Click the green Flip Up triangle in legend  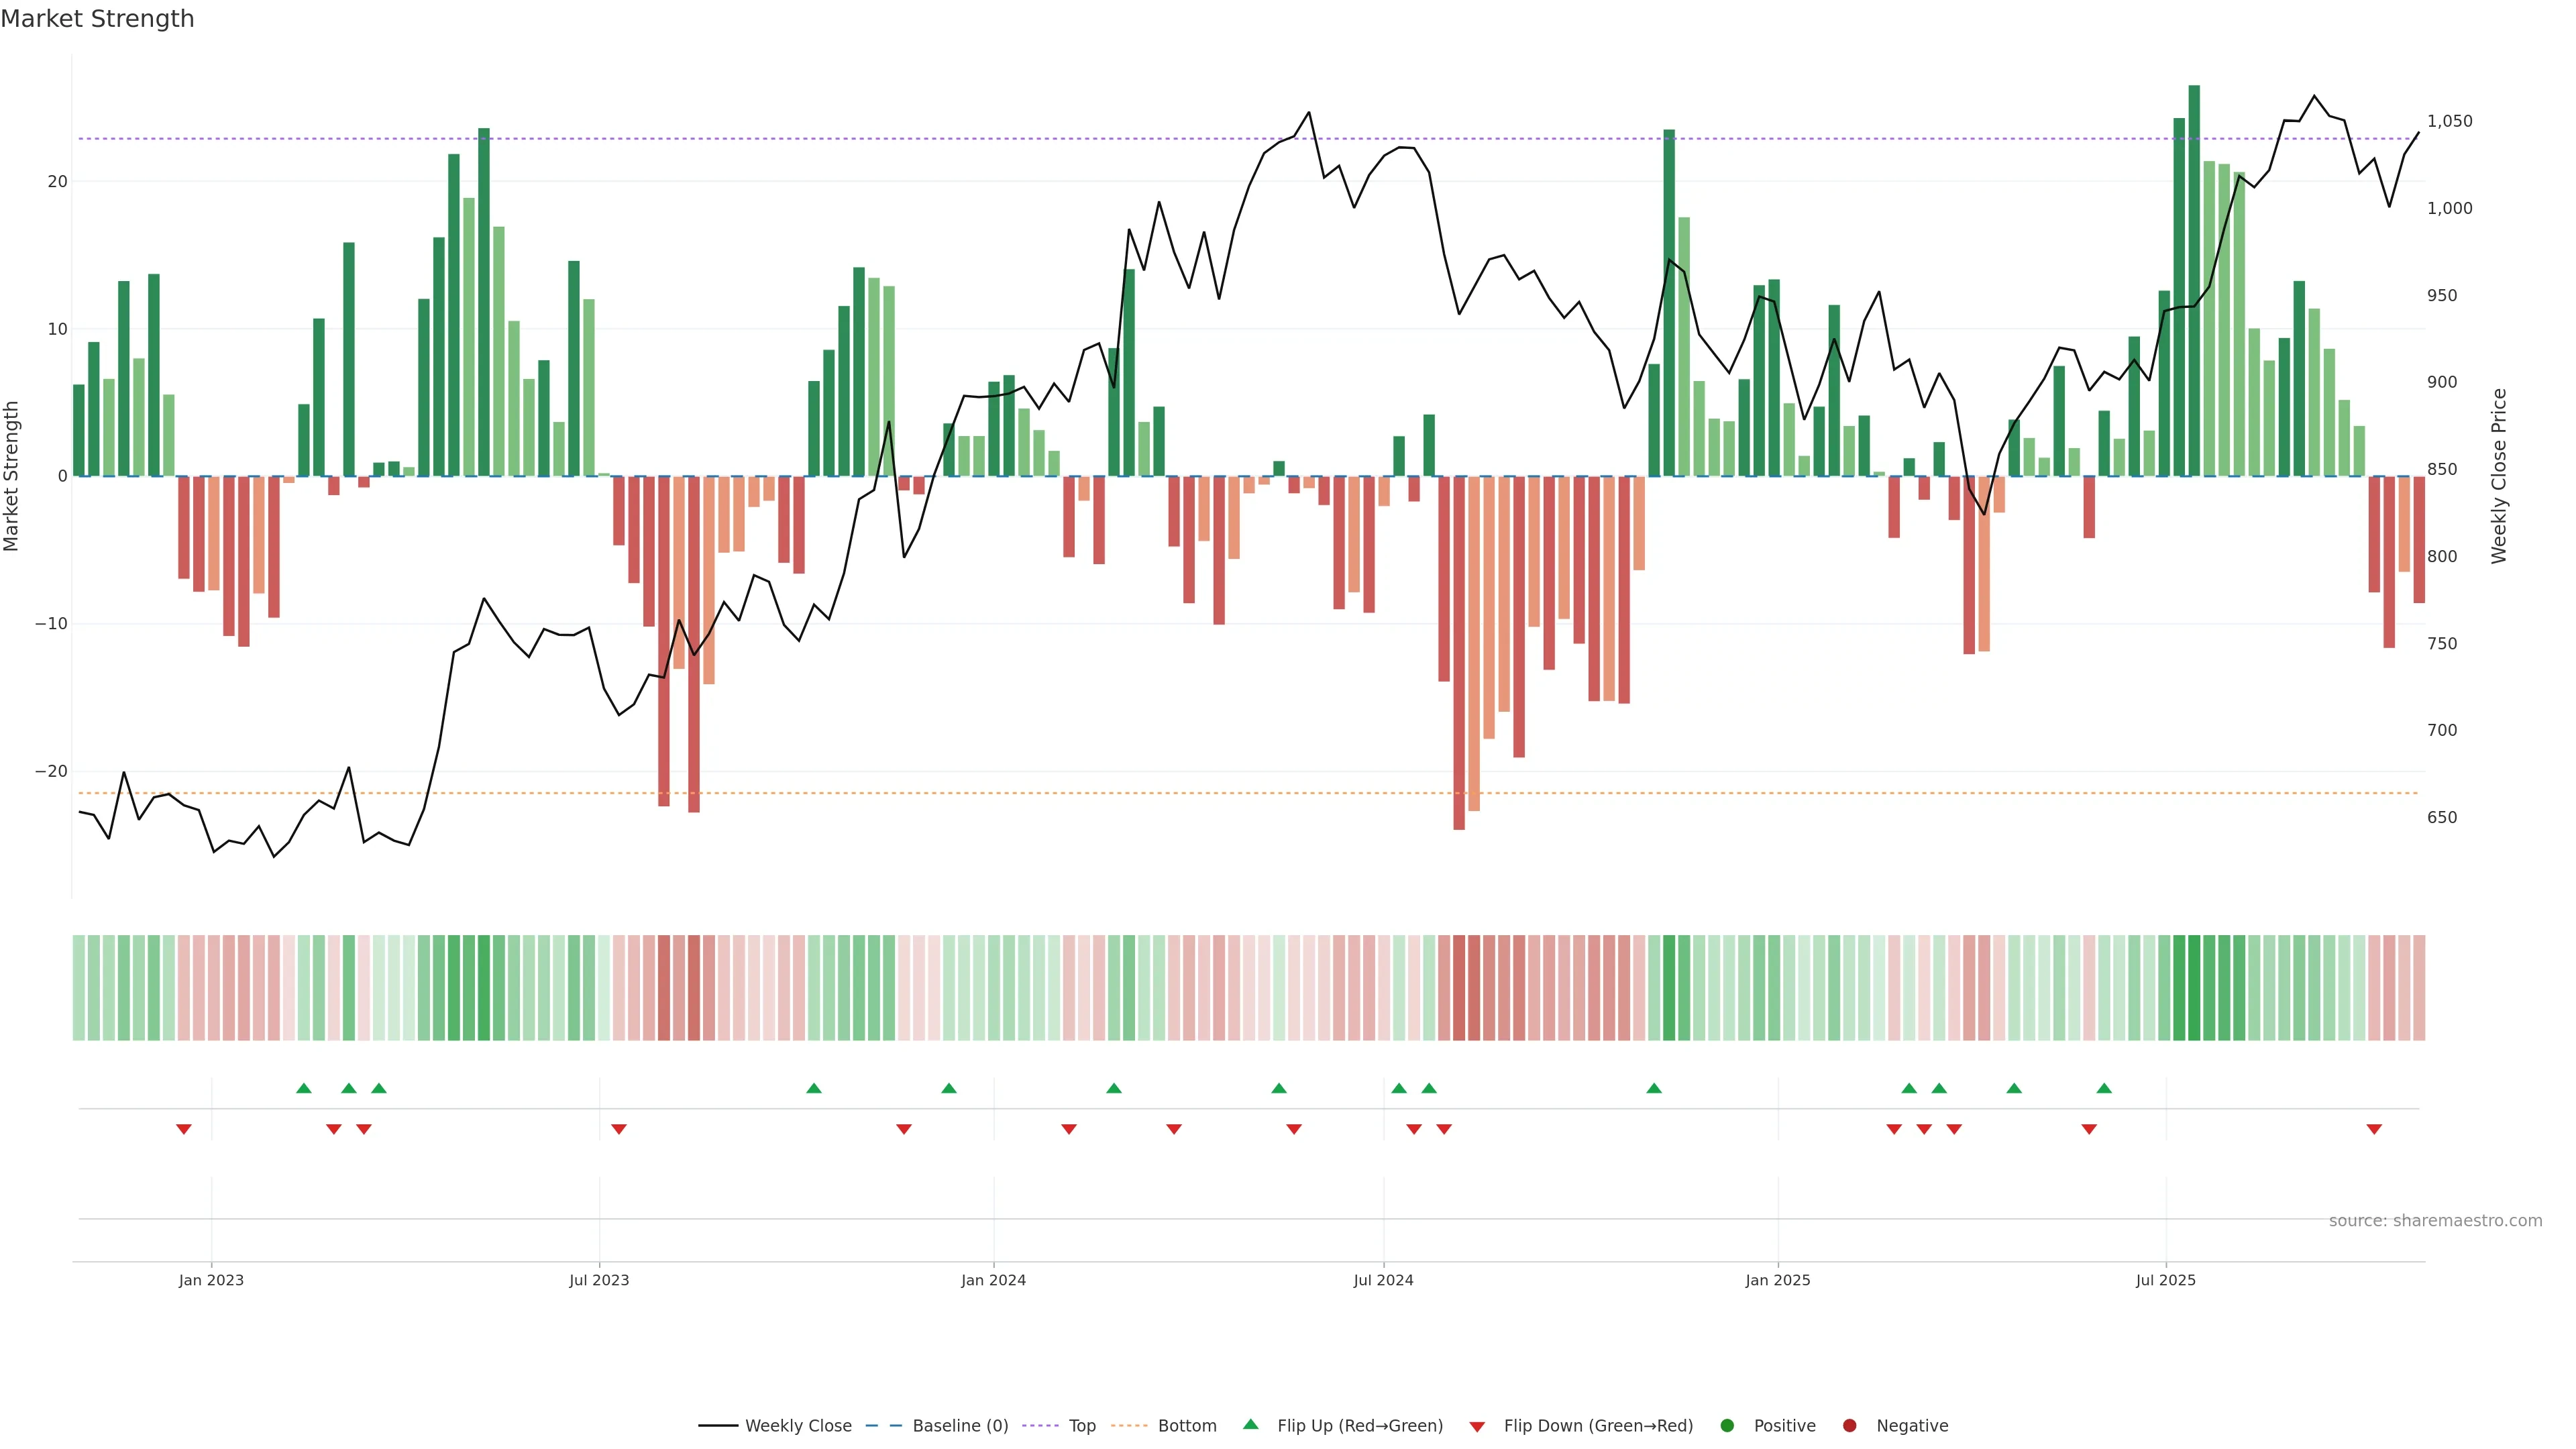coord(1250,1424)
